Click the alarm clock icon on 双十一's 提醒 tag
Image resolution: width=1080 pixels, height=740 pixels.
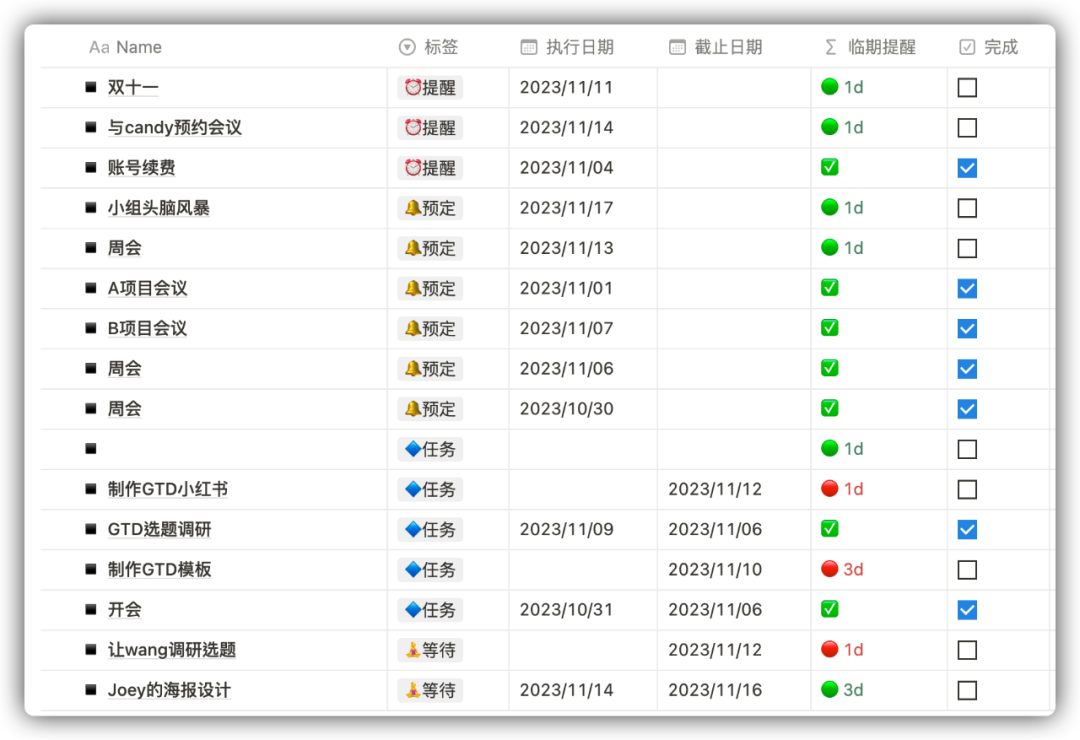414,87
